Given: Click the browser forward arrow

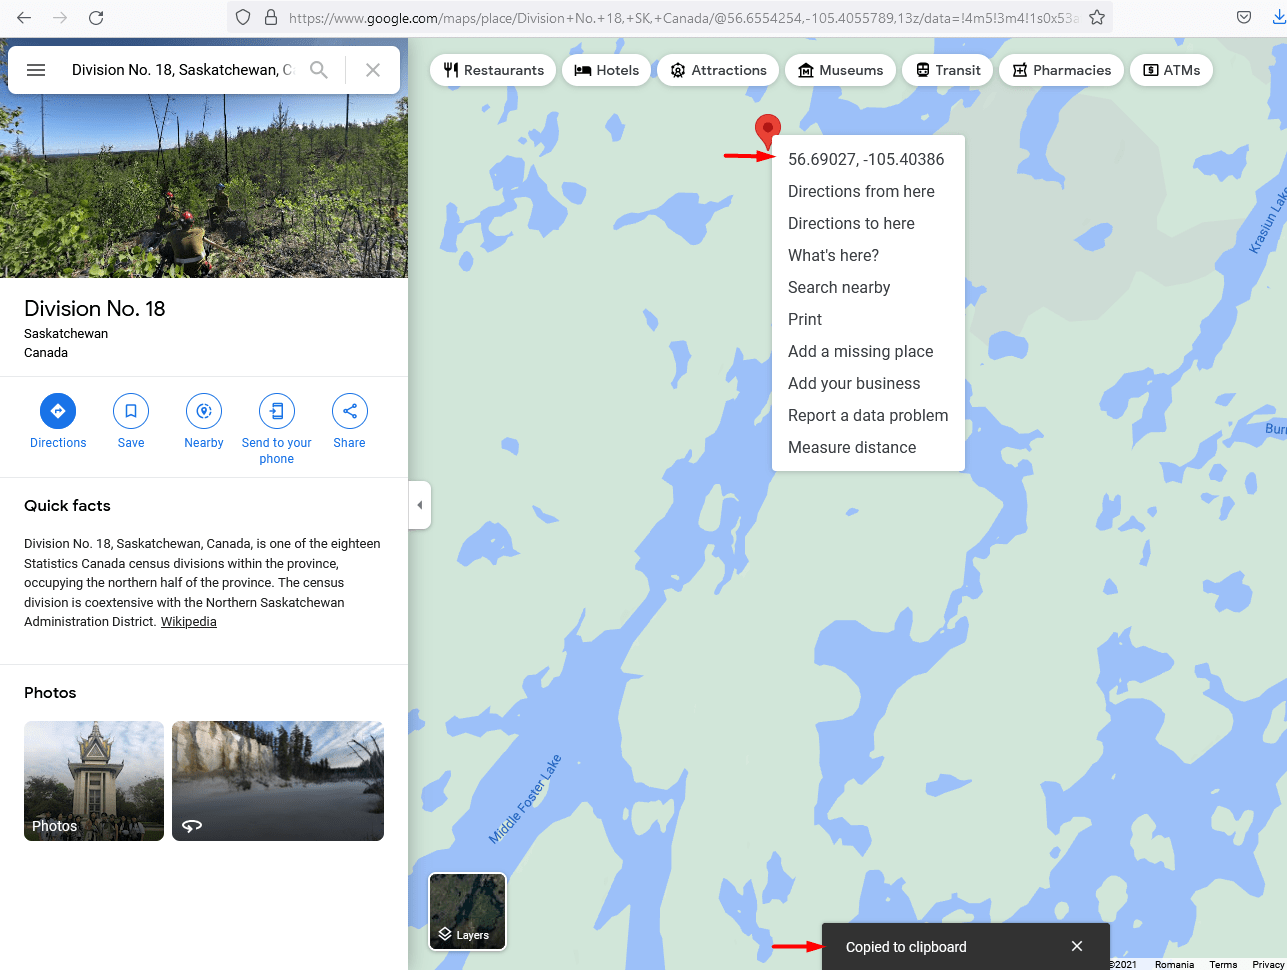Looking at the screenshot, I should click(x=60, y=17).
